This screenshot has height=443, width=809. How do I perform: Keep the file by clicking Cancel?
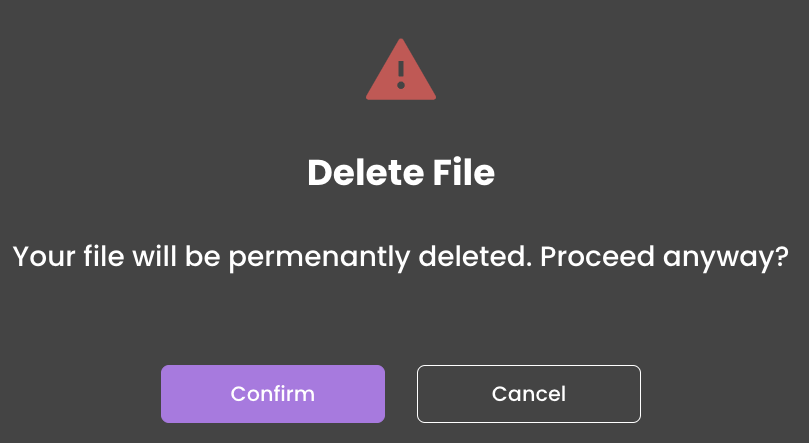tap(529, 394)
